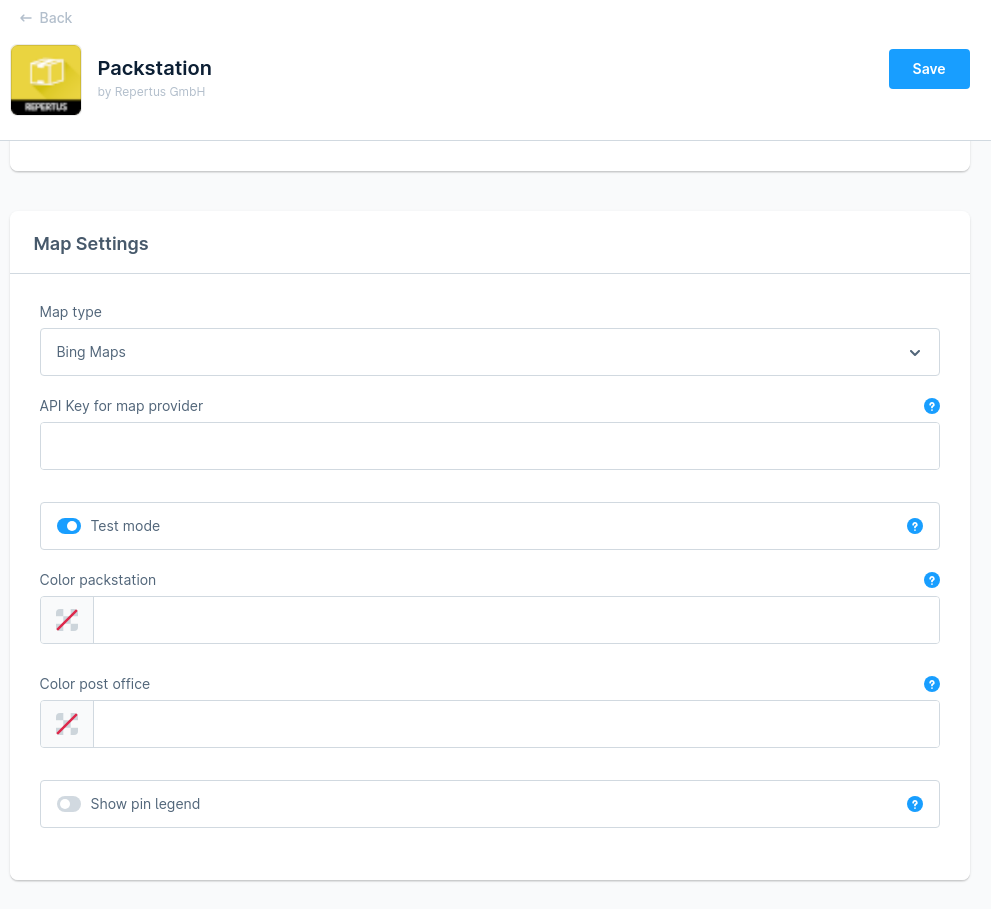Open Color post office color picker swatch
This screenshot has height=909, width=991.
tap(67, 724)
